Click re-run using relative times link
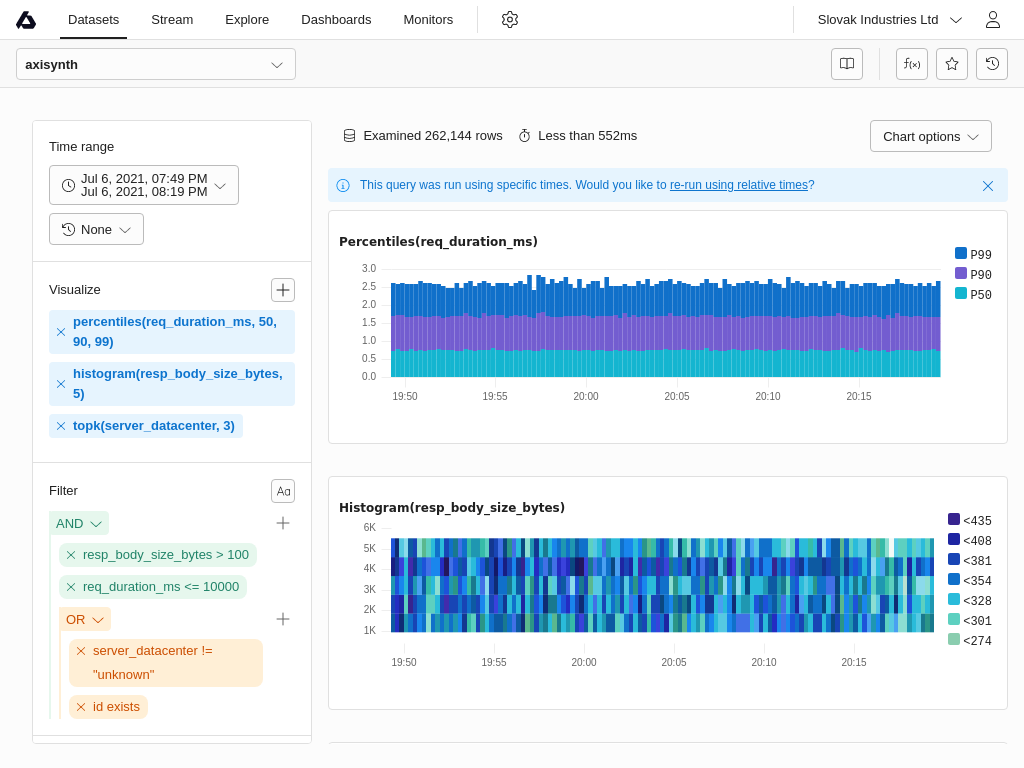1024x768 pixels. pos(739,185)
